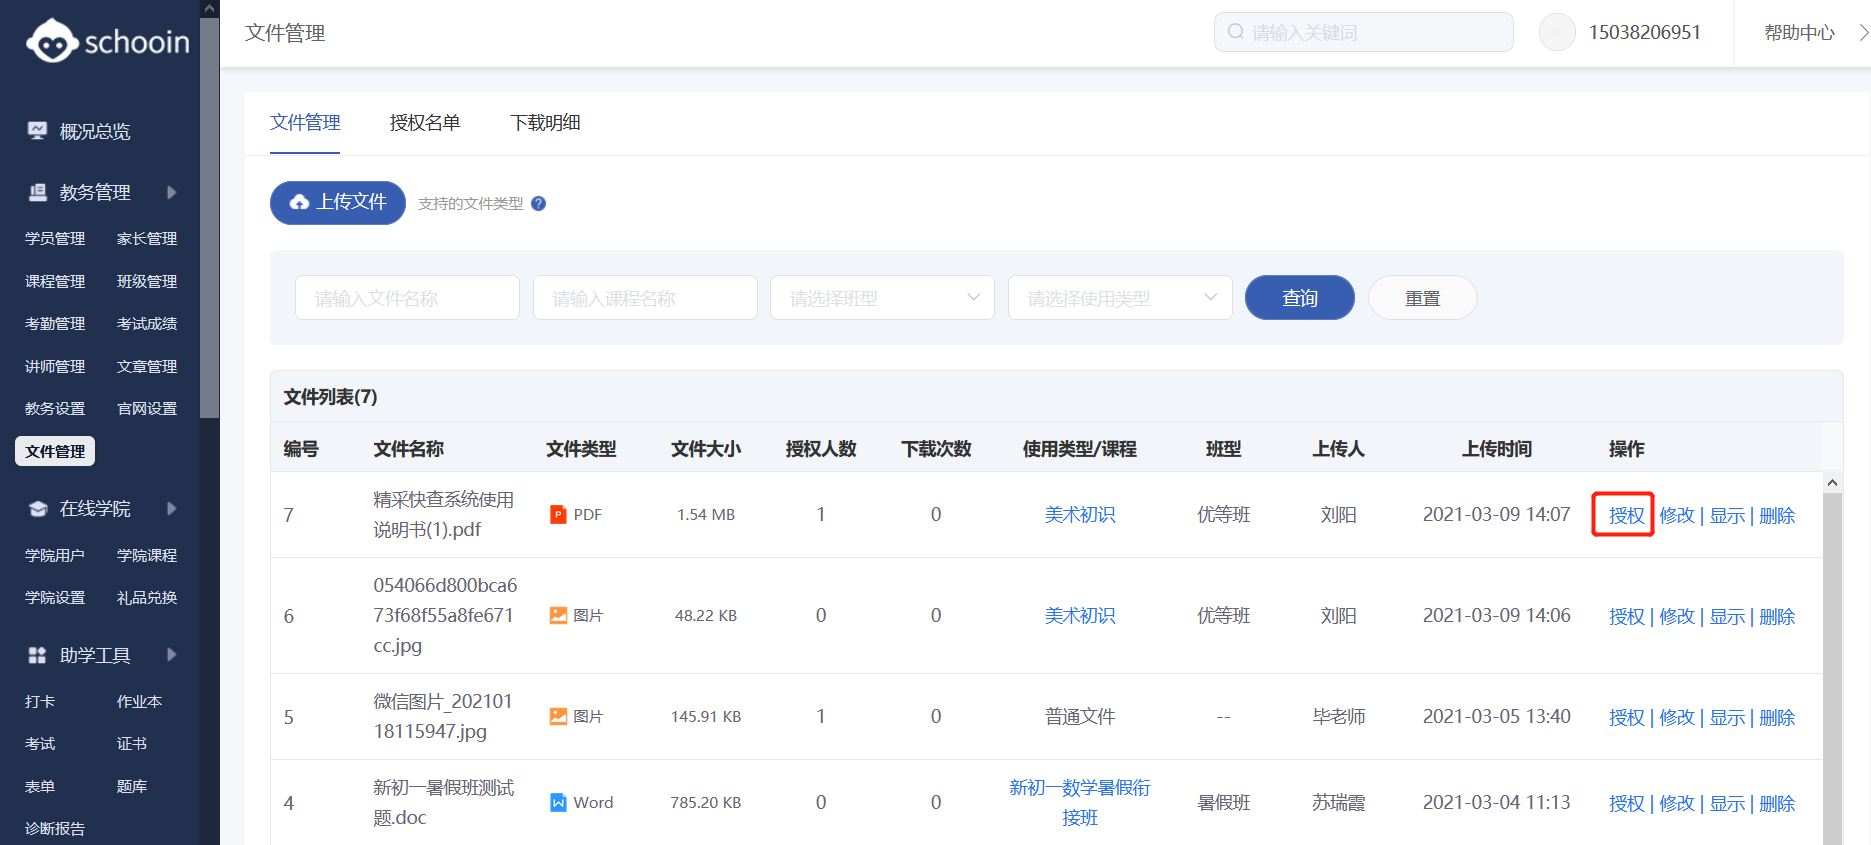1871x845 pixels.
Task: Click the 教务管理 section icon
Action: click(37, 192)
